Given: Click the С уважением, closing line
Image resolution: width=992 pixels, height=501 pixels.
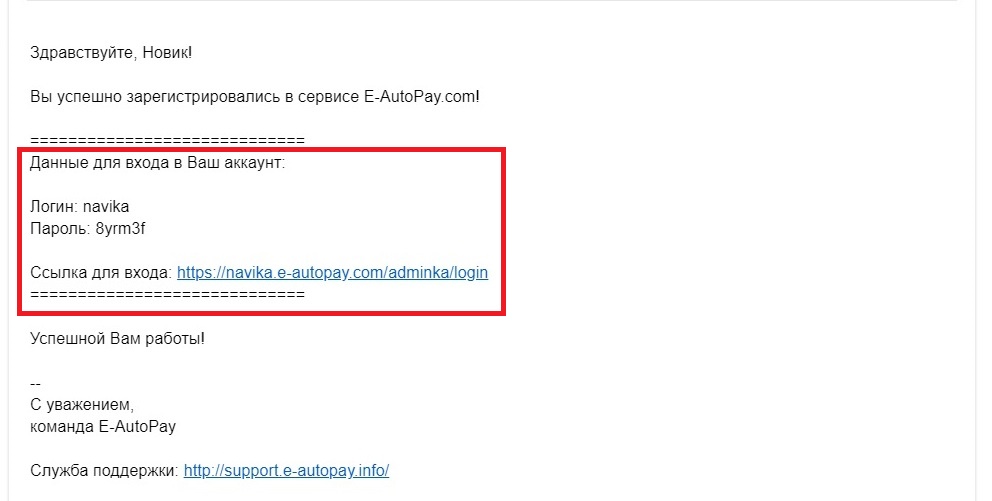Looking at the screenshot, I should (82, 405).
